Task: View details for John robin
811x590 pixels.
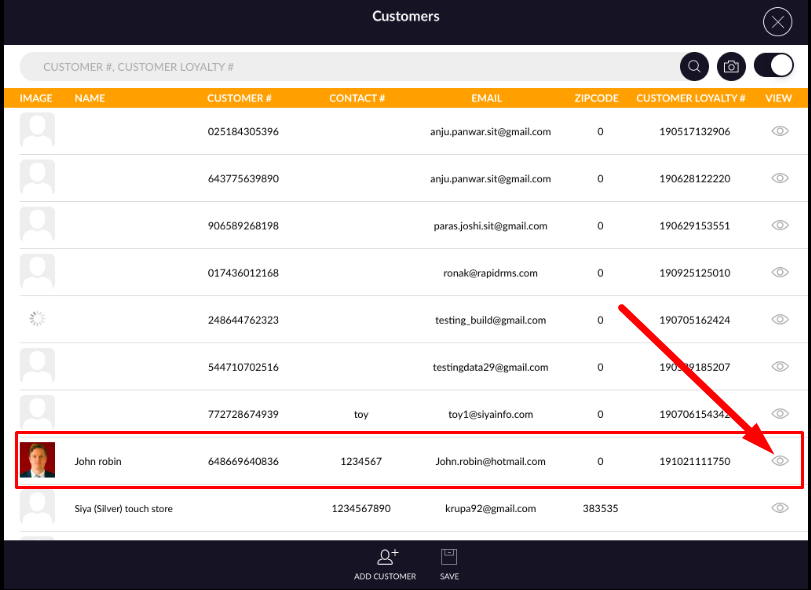Action: (780, 461)
